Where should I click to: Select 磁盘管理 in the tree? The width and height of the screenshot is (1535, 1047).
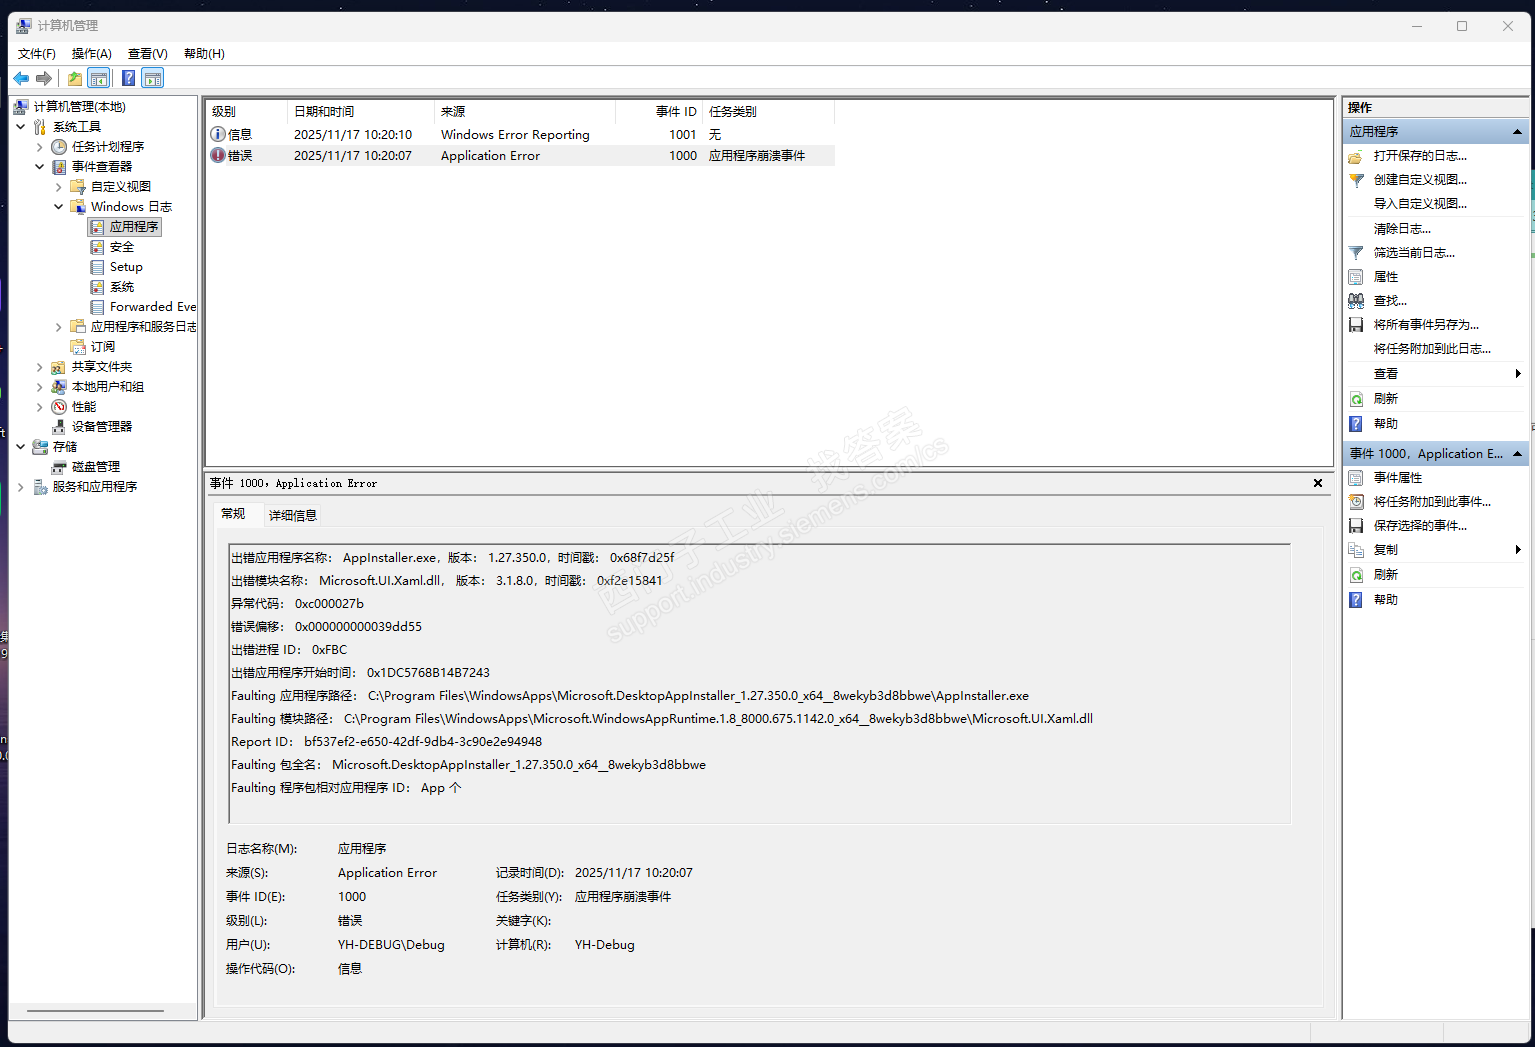click(96, 467)
